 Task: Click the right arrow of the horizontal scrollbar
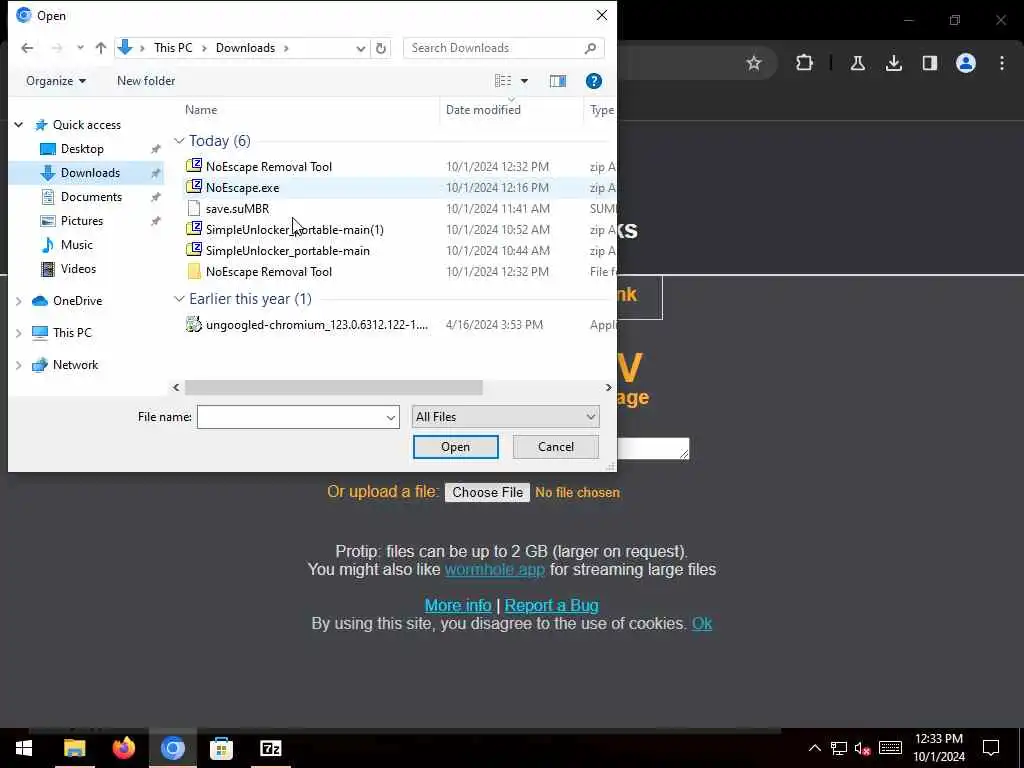click(608, 387)
